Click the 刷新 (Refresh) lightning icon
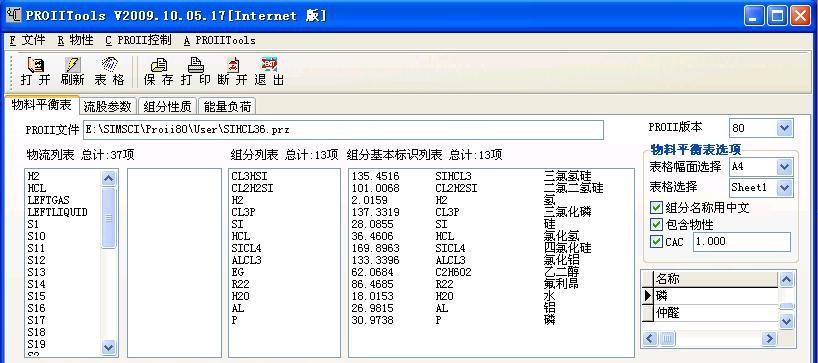This screenshot has width=818, height=363. coord(73,71)
